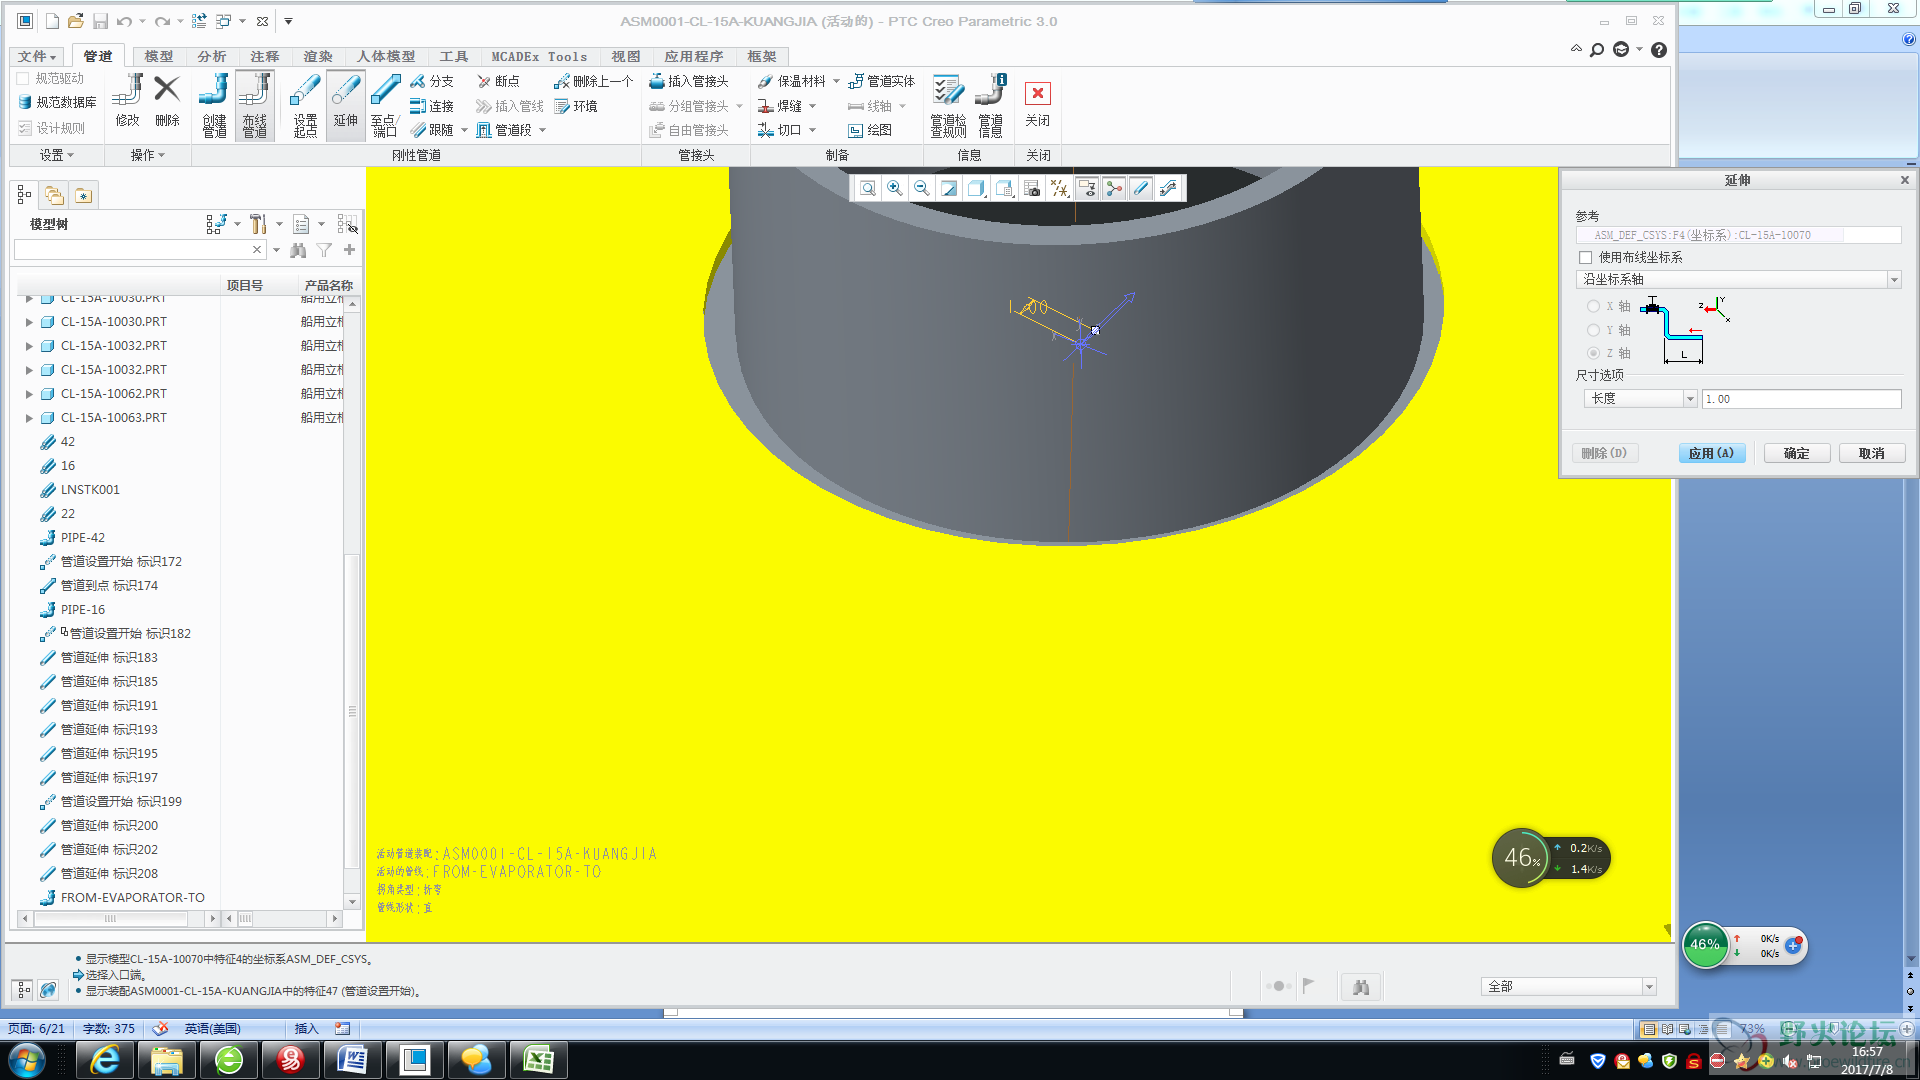Open the 设置 group dropdown
The image size is (1920, 1080).
56,155
